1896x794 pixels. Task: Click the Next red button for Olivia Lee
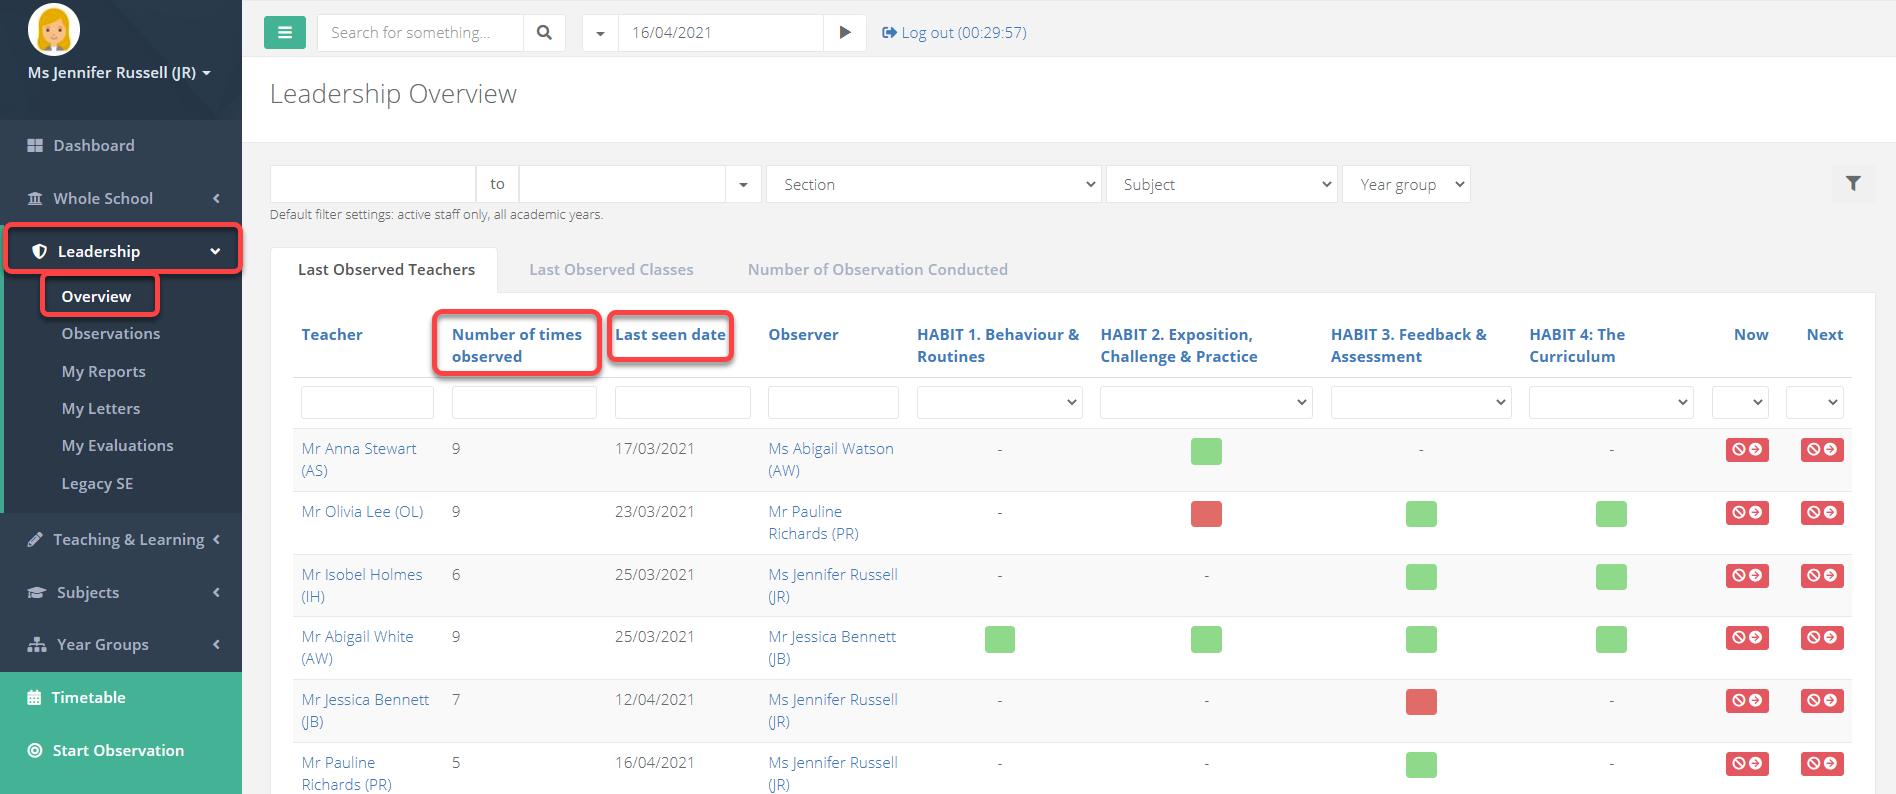(1822, 513)
